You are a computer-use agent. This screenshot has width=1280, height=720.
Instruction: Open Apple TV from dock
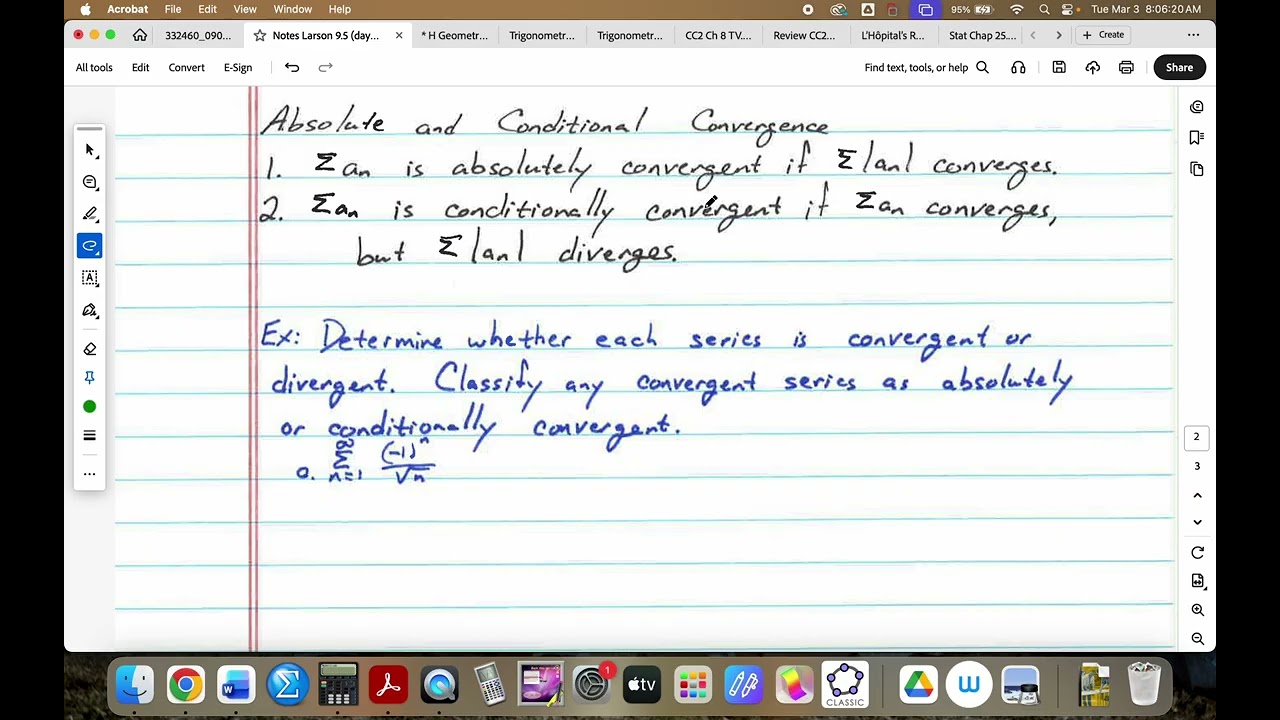[642, 685]
